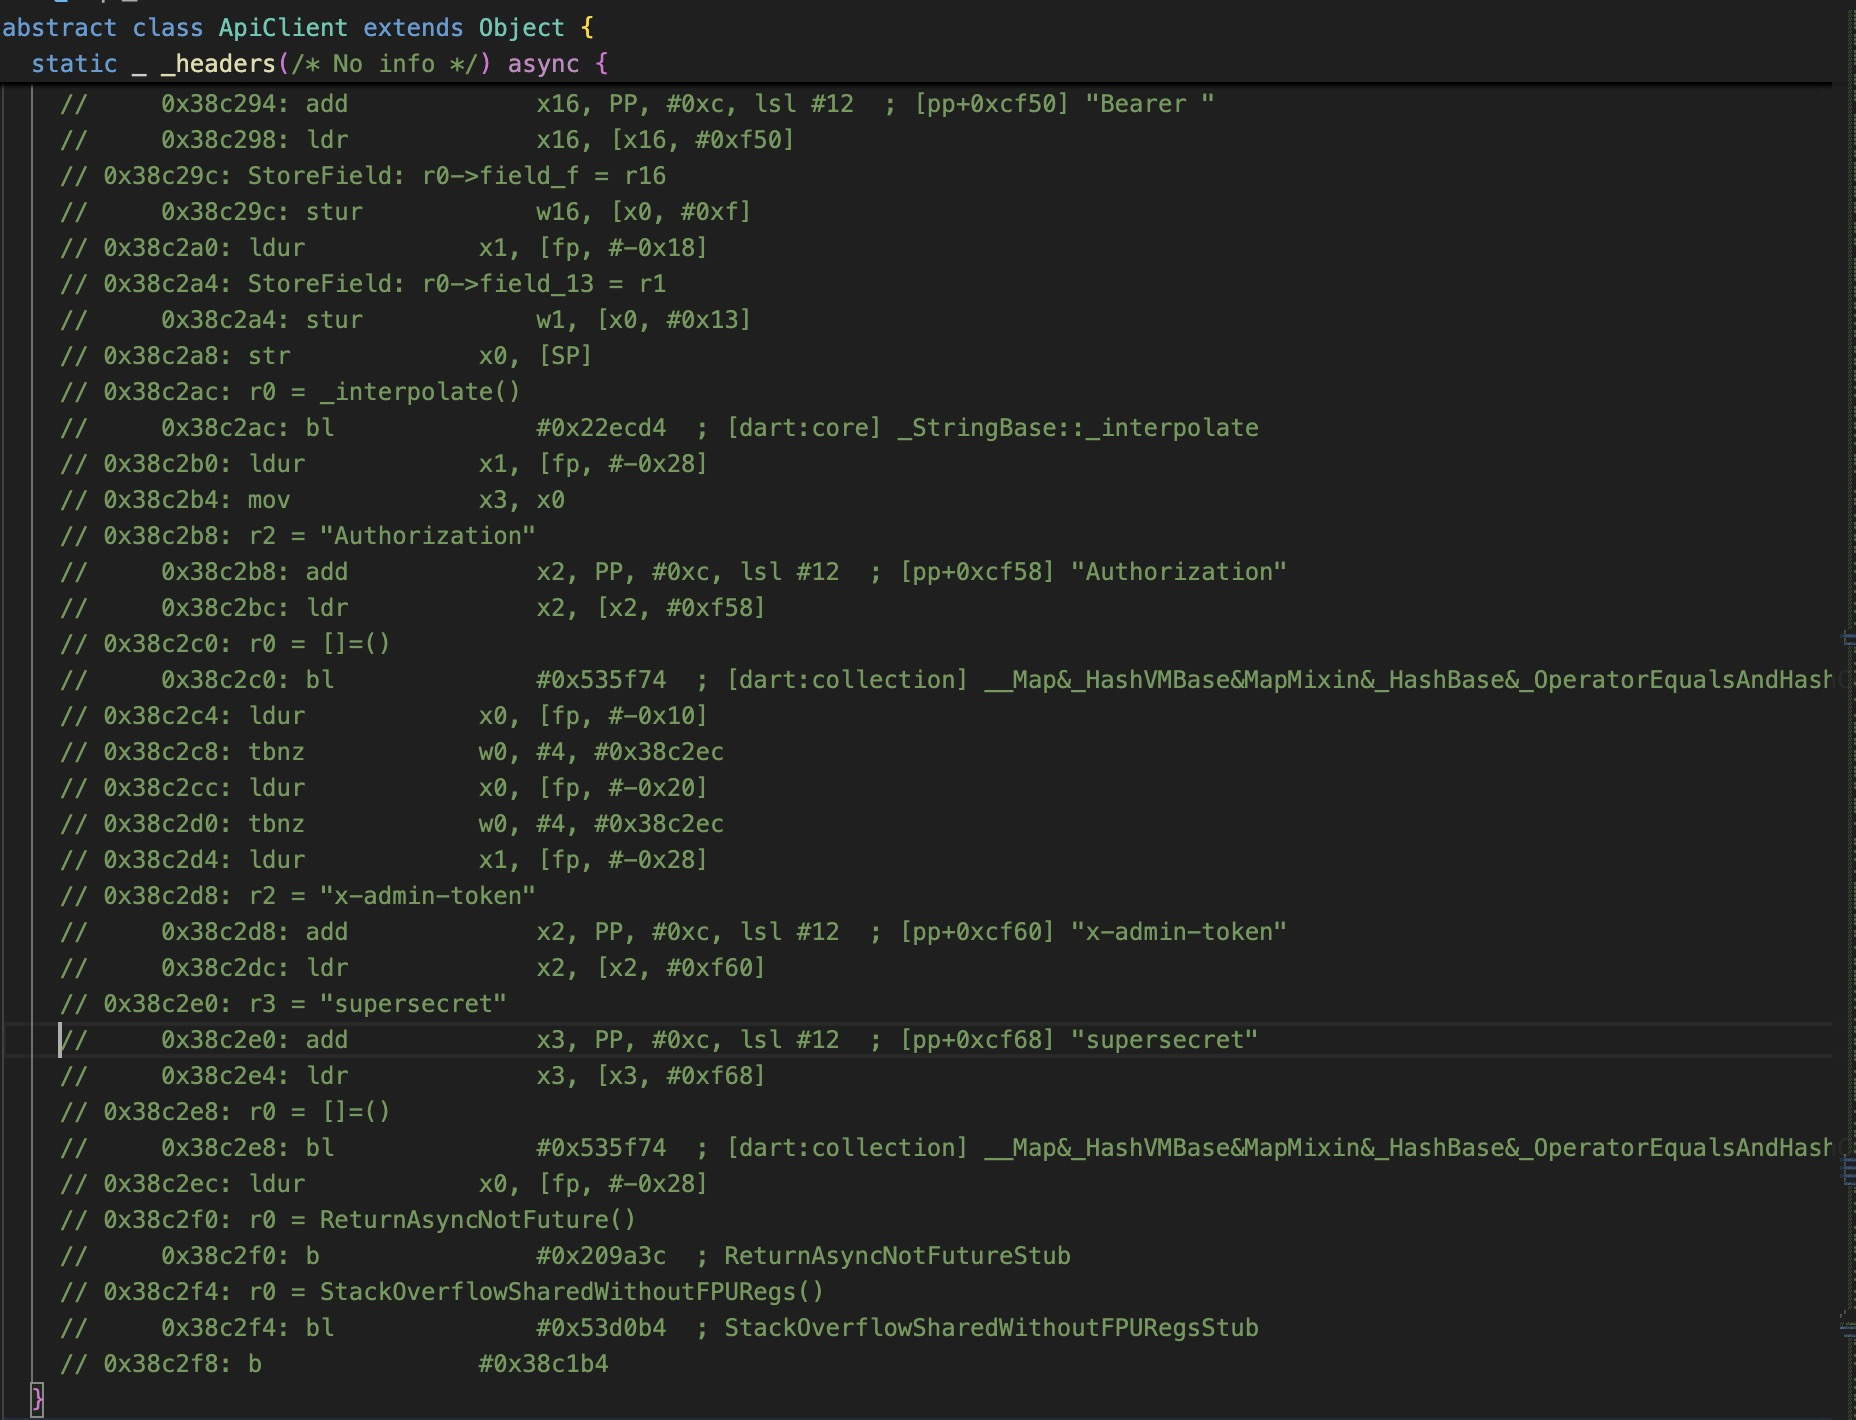Click the 'abstract' keyword in the header line
This screenshot has width=1856, height=1420.
[60, 28]
